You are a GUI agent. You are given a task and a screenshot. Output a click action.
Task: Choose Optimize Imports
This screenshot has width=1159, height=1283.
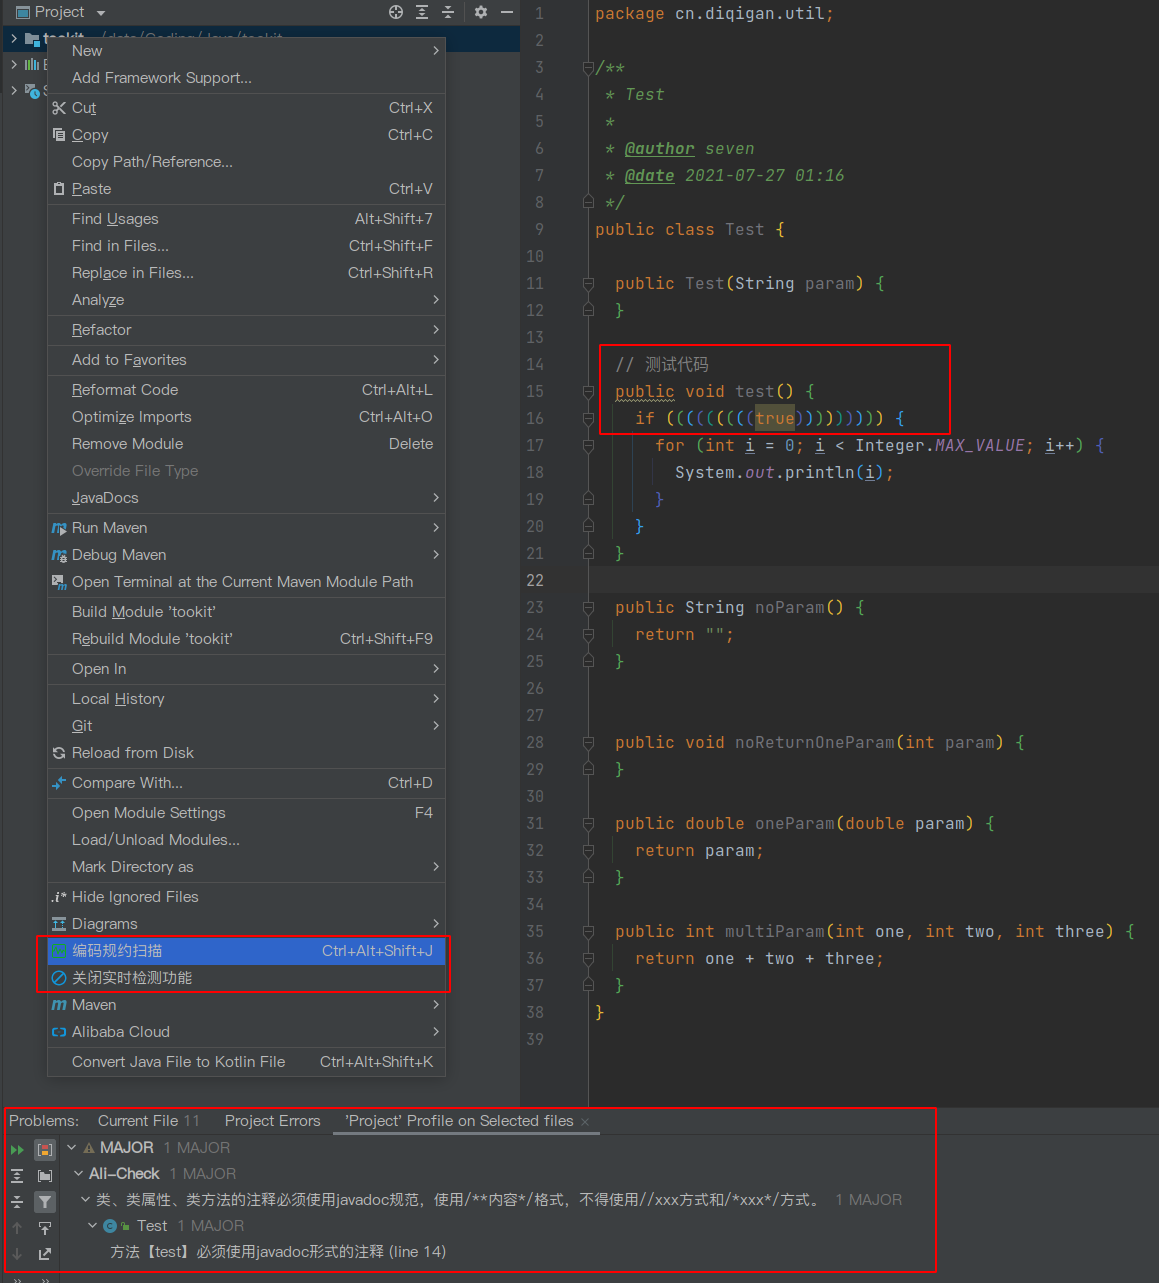tap(246, 417)
